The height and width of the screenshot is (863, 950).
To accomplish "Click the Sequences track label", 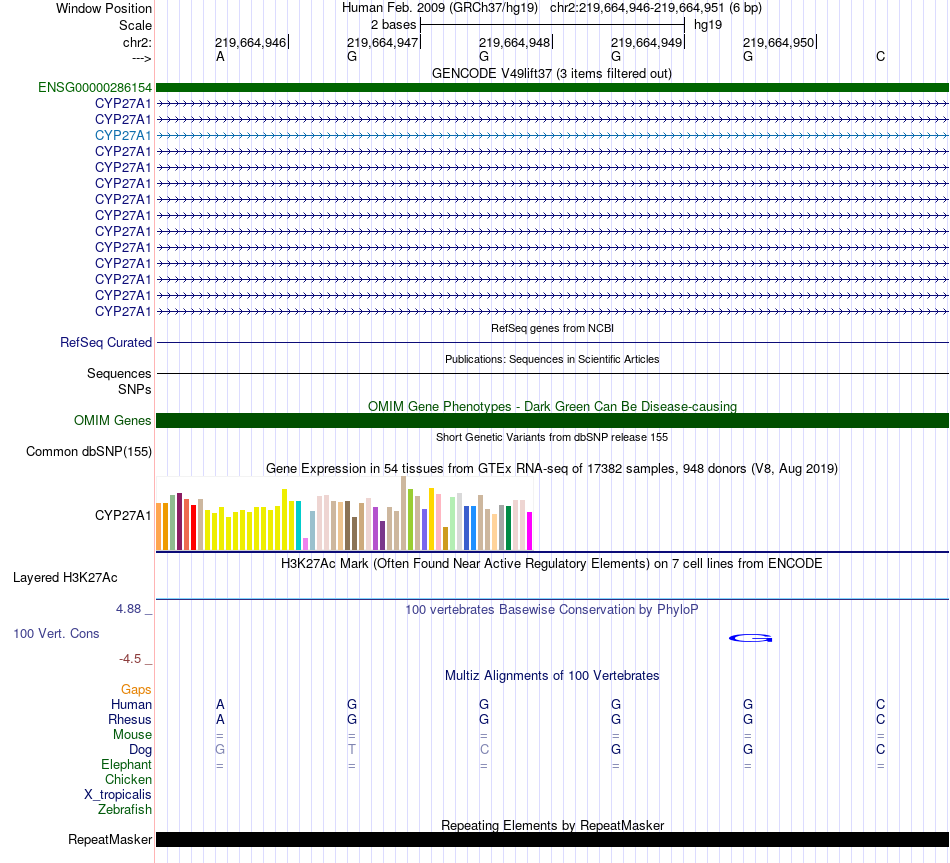I will [x=119, y=373].
